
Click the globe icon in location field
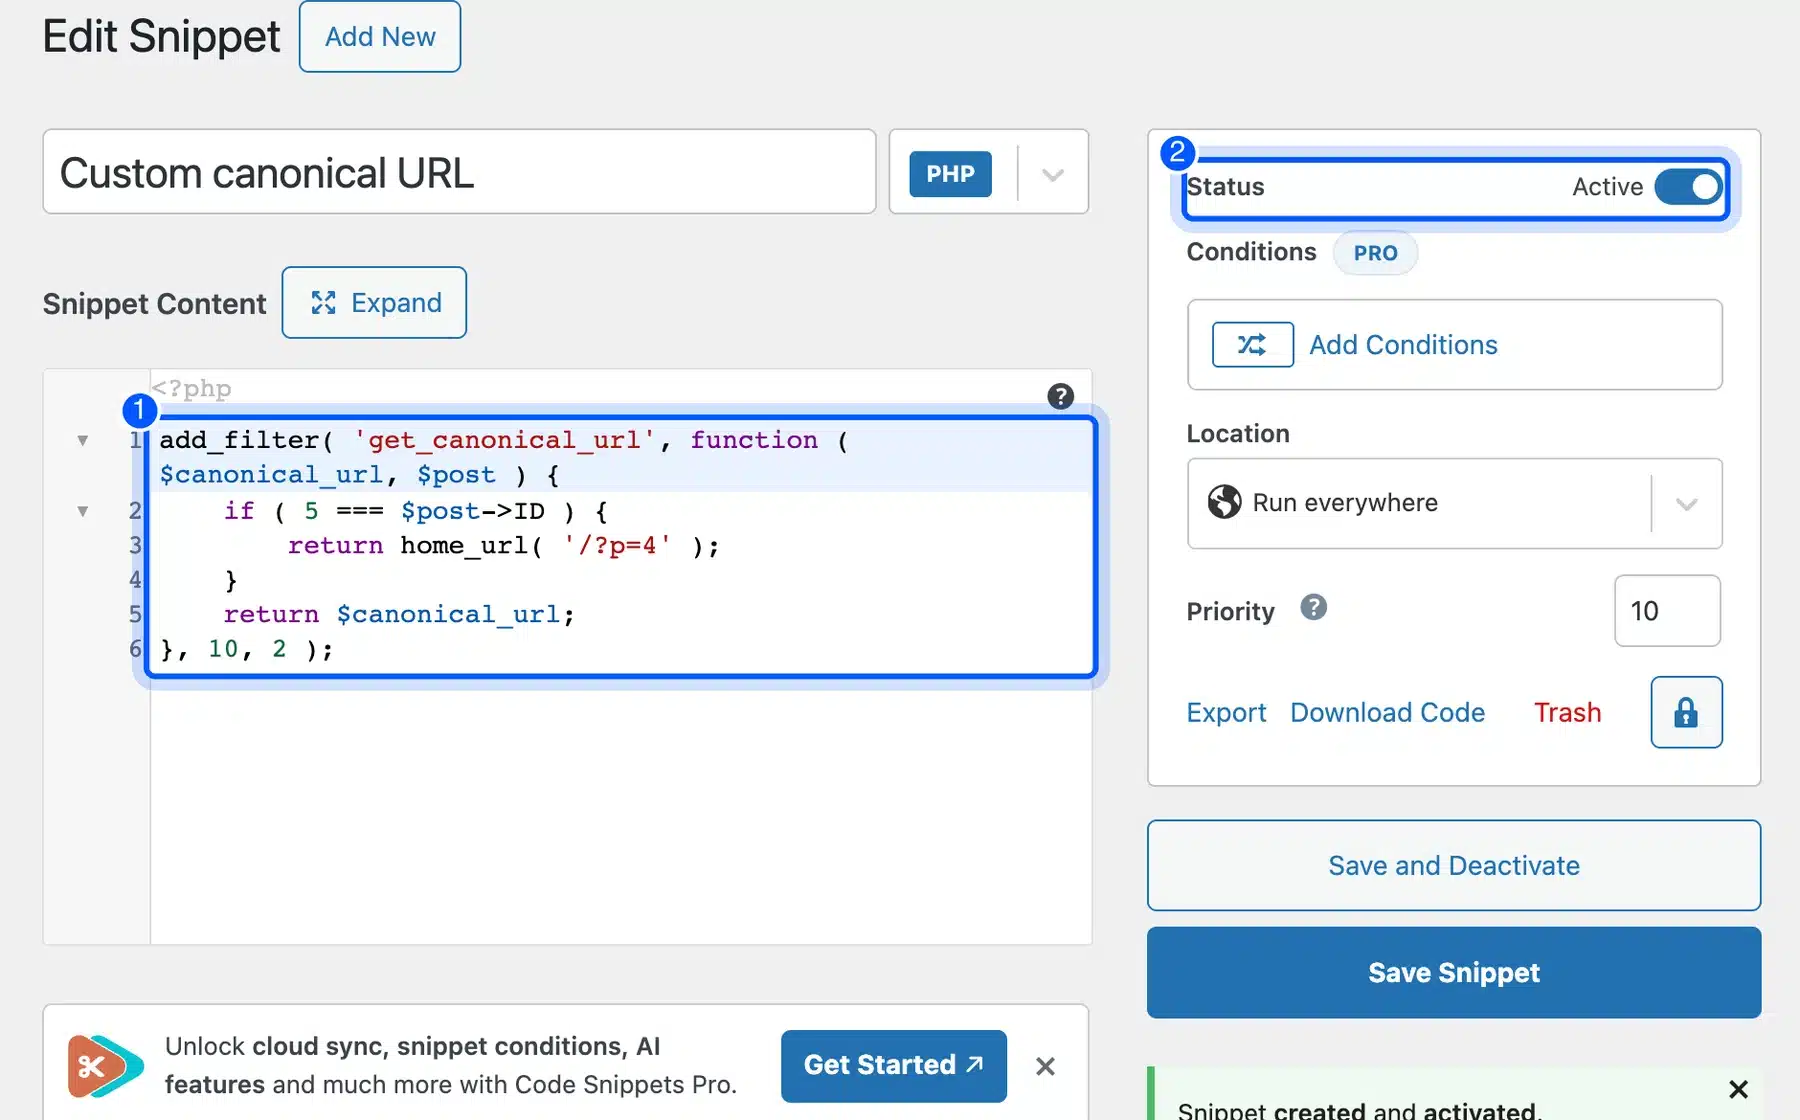click(1224, 502)
